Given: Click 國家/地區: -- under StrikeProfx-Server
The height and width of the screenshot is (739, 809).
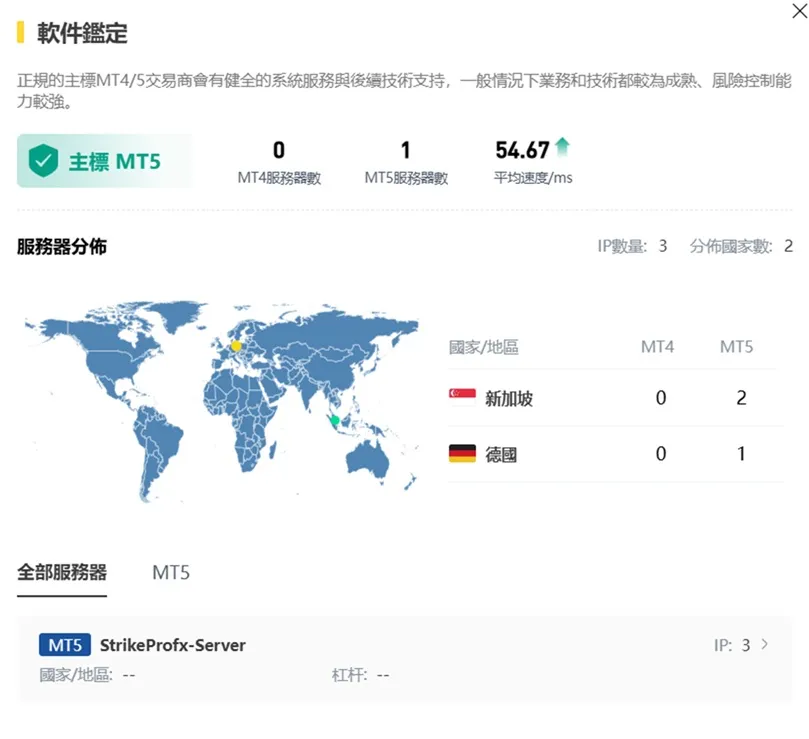Looking at the screenshot, I should [x=87, y=675].
